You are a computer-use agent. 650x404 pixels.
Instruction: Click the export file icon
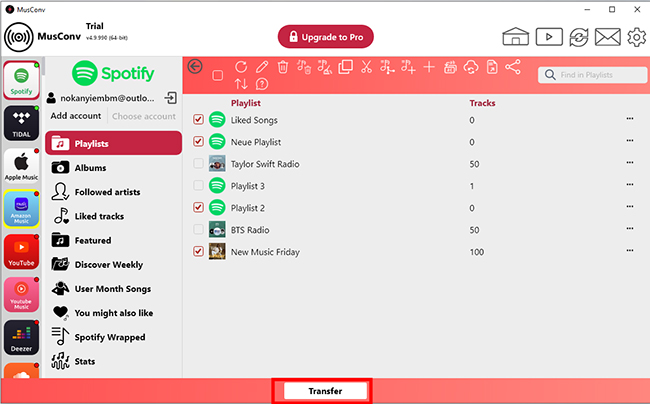492,67
